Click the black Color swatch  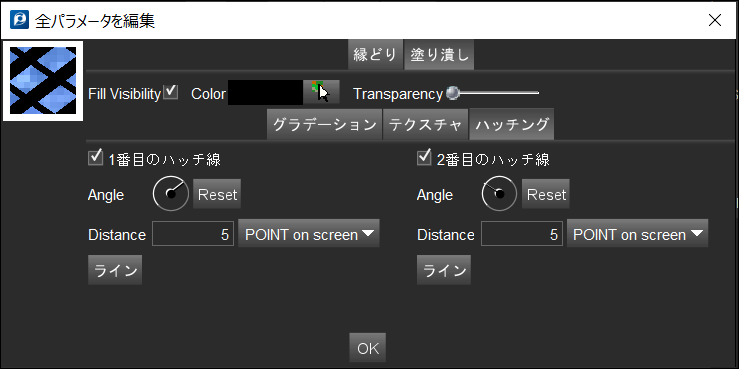point(265,92)
